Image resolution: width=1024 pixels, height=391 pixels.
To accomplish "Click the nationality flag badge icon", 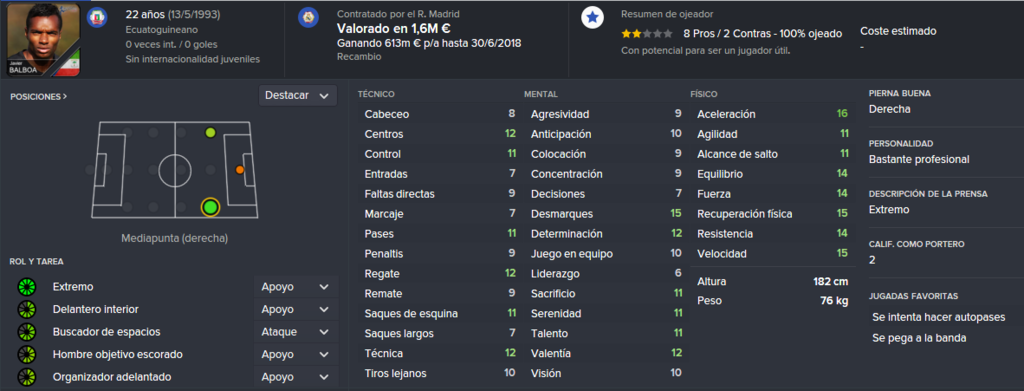I will pos(97,17).
